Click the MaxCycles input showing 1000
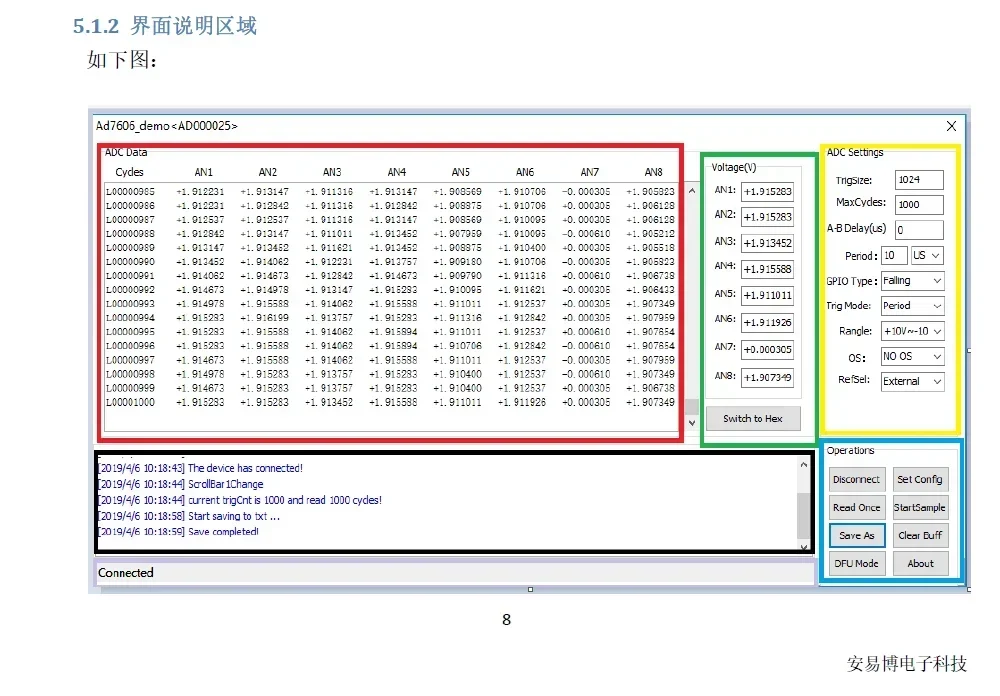The height and width of the screenshot is (696, 1000). [x=917, y=204]
